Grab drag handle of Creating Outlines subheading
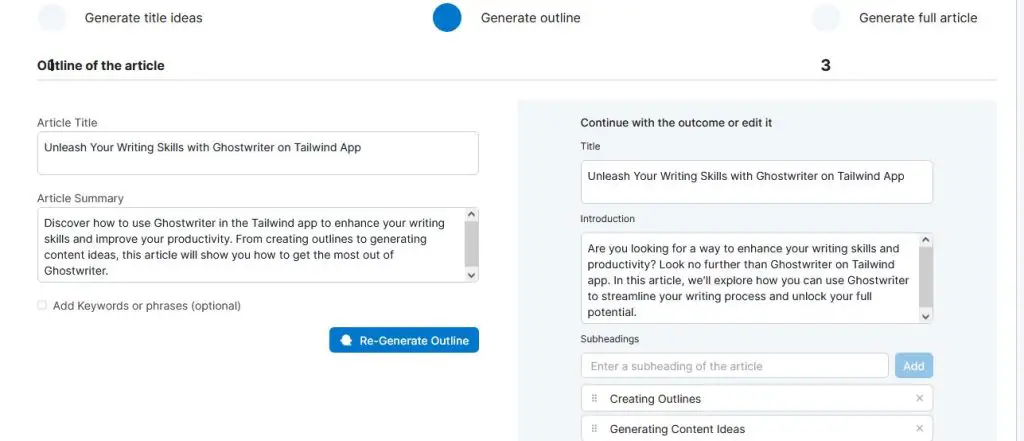The width and height of the screenshot is (1024, 441). (x=594, y=399)
